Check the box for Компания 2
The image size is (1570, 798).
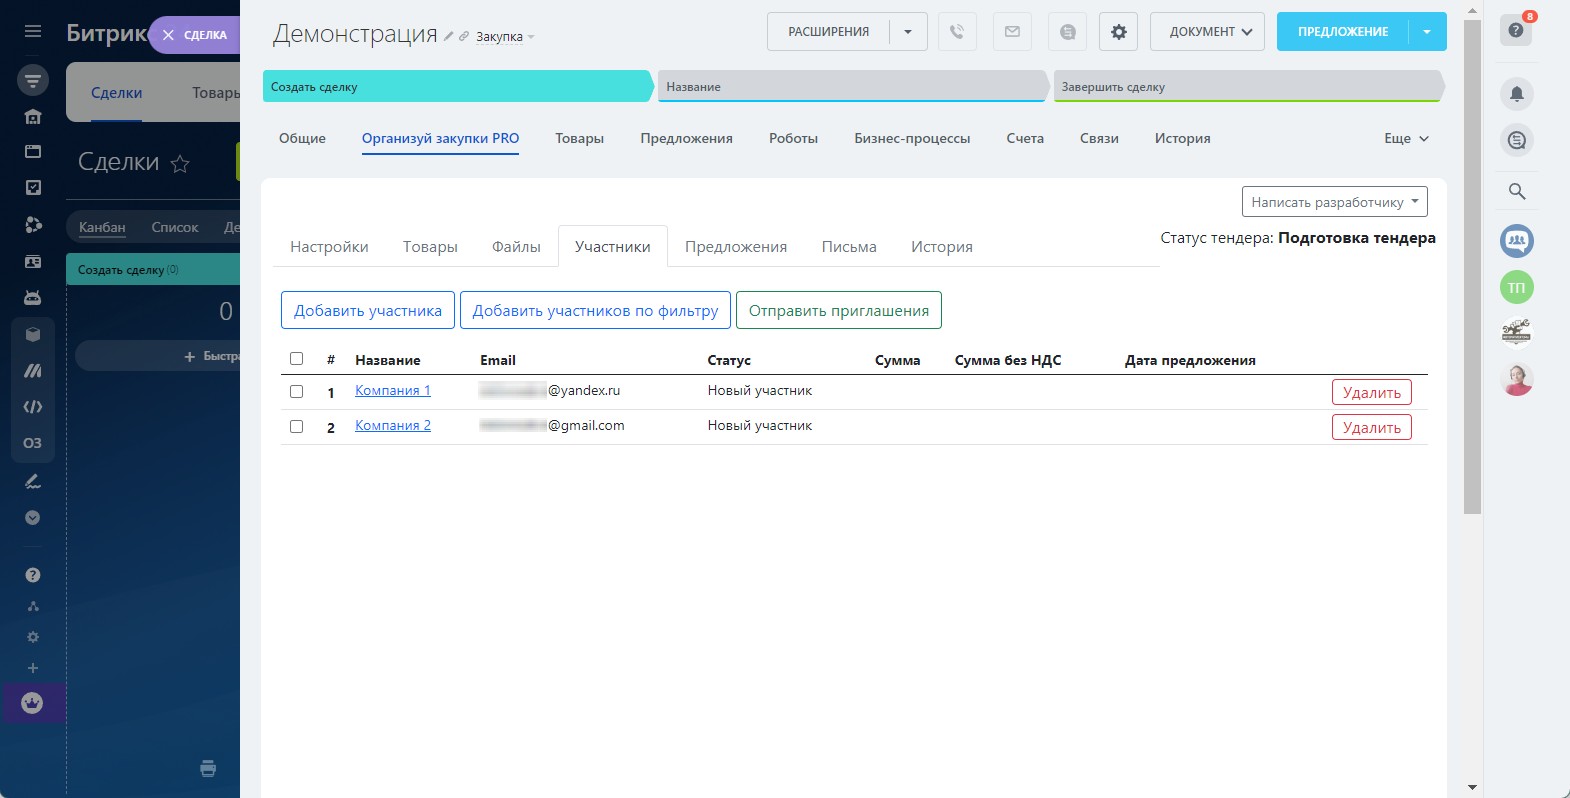(x=296, y=427)
